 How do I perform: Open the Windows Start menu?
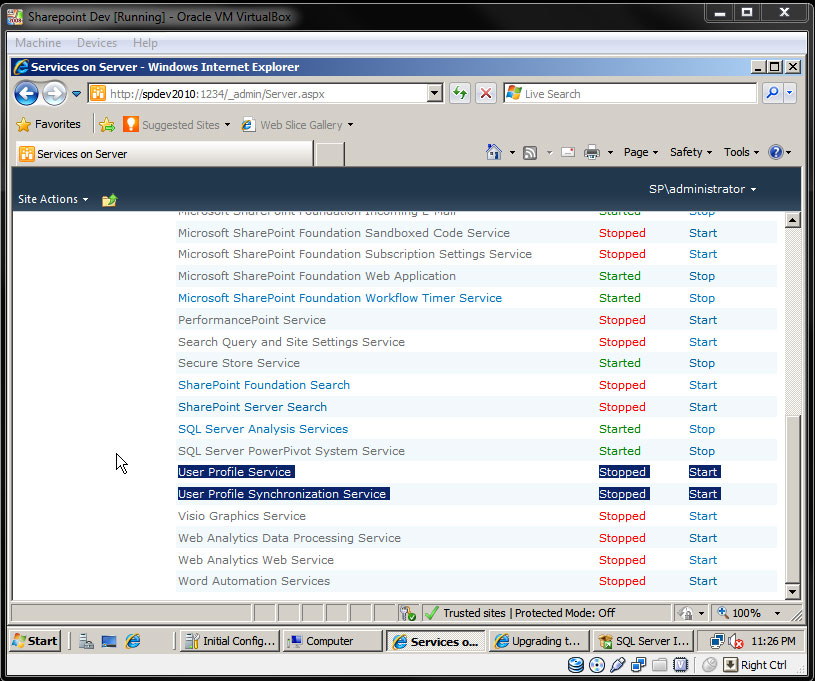coord(35,641)
